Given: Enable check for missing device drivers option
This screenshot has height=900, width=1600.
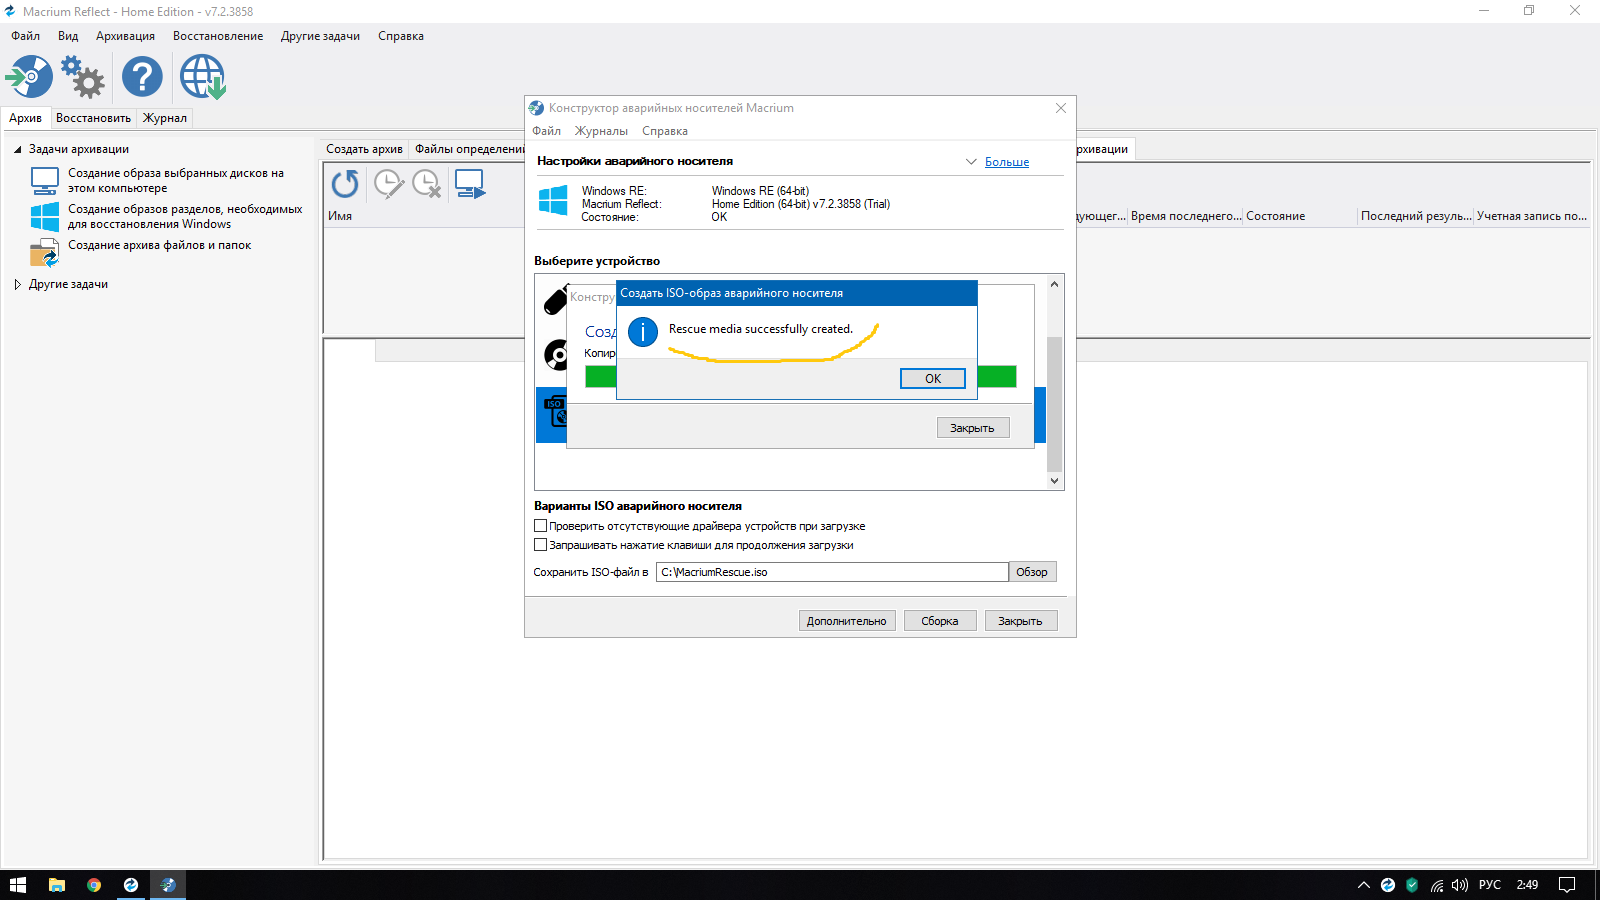Looking at the screenshot, I should click(541, 526).
